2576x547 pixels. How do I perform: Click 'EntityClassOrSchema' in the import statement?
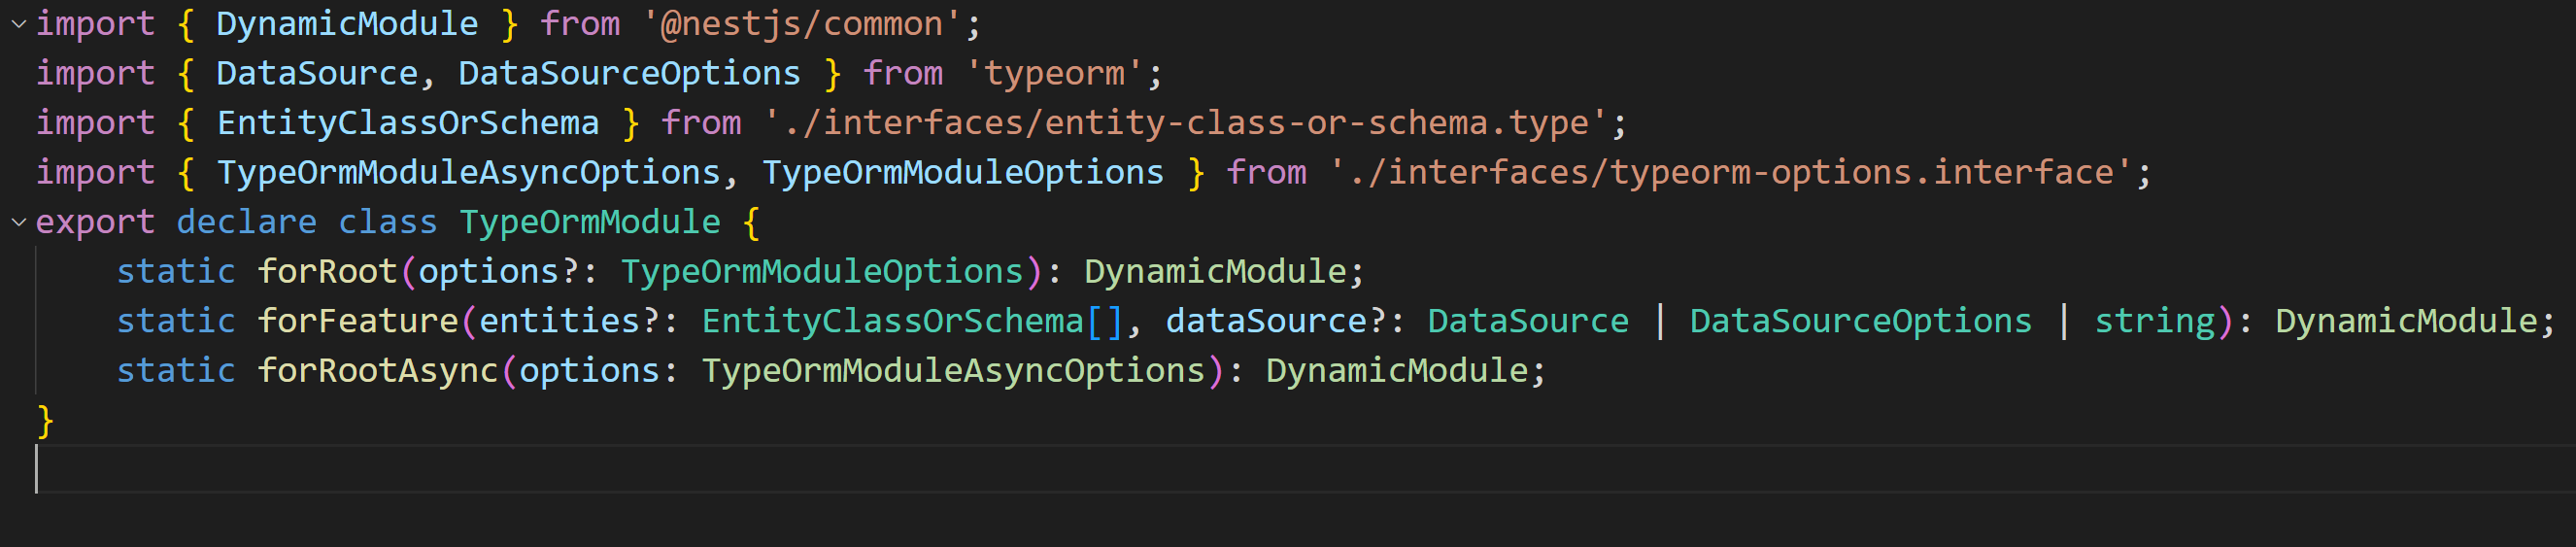tap(408, 123)
